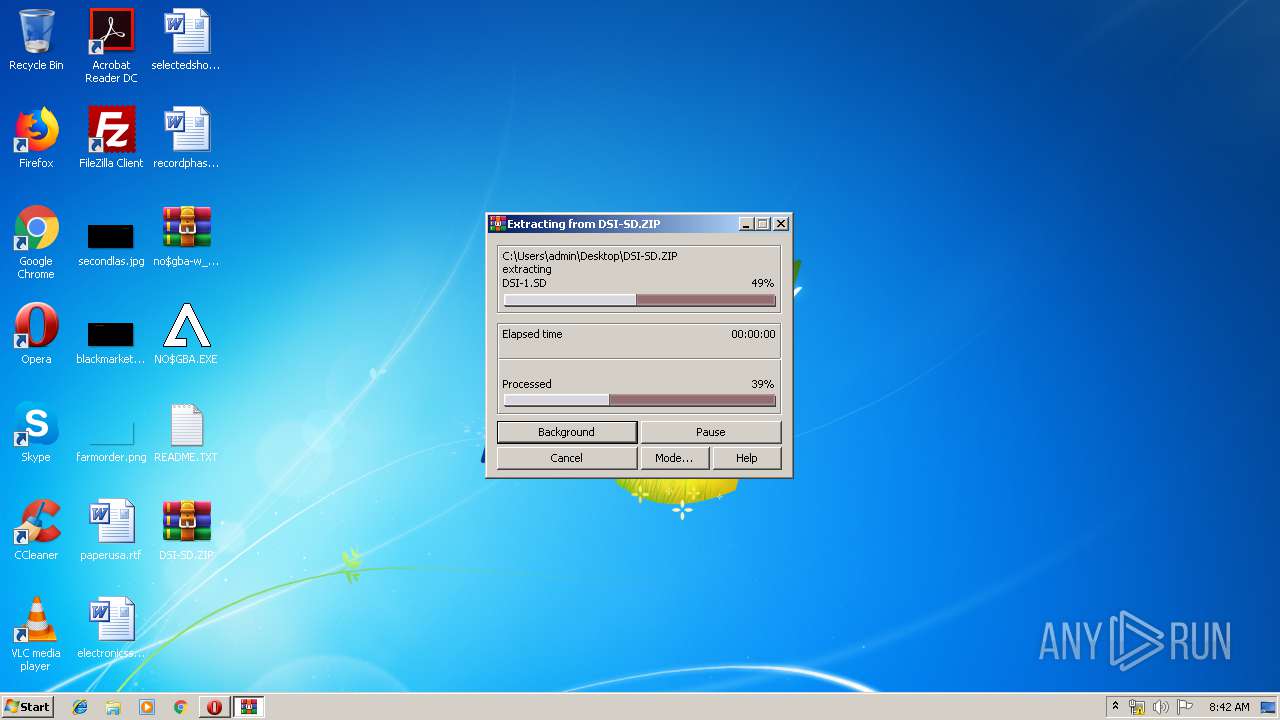This screenshot has height=720, width=1280.
Task: Select the paperusa.rtf document
Action: (x=111, y=531)
